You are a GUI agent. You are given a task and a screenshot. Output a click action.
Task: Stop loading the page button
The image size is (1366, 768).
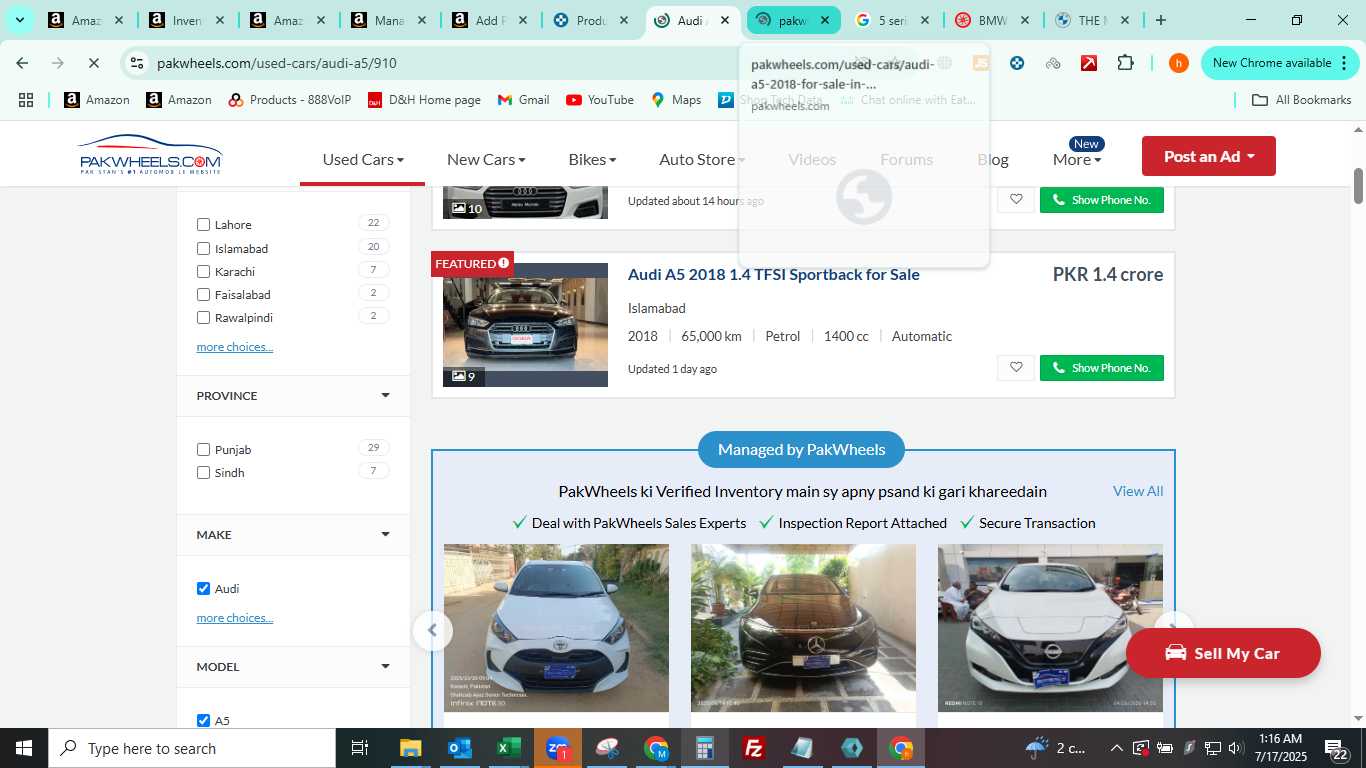tap(94, 63)
